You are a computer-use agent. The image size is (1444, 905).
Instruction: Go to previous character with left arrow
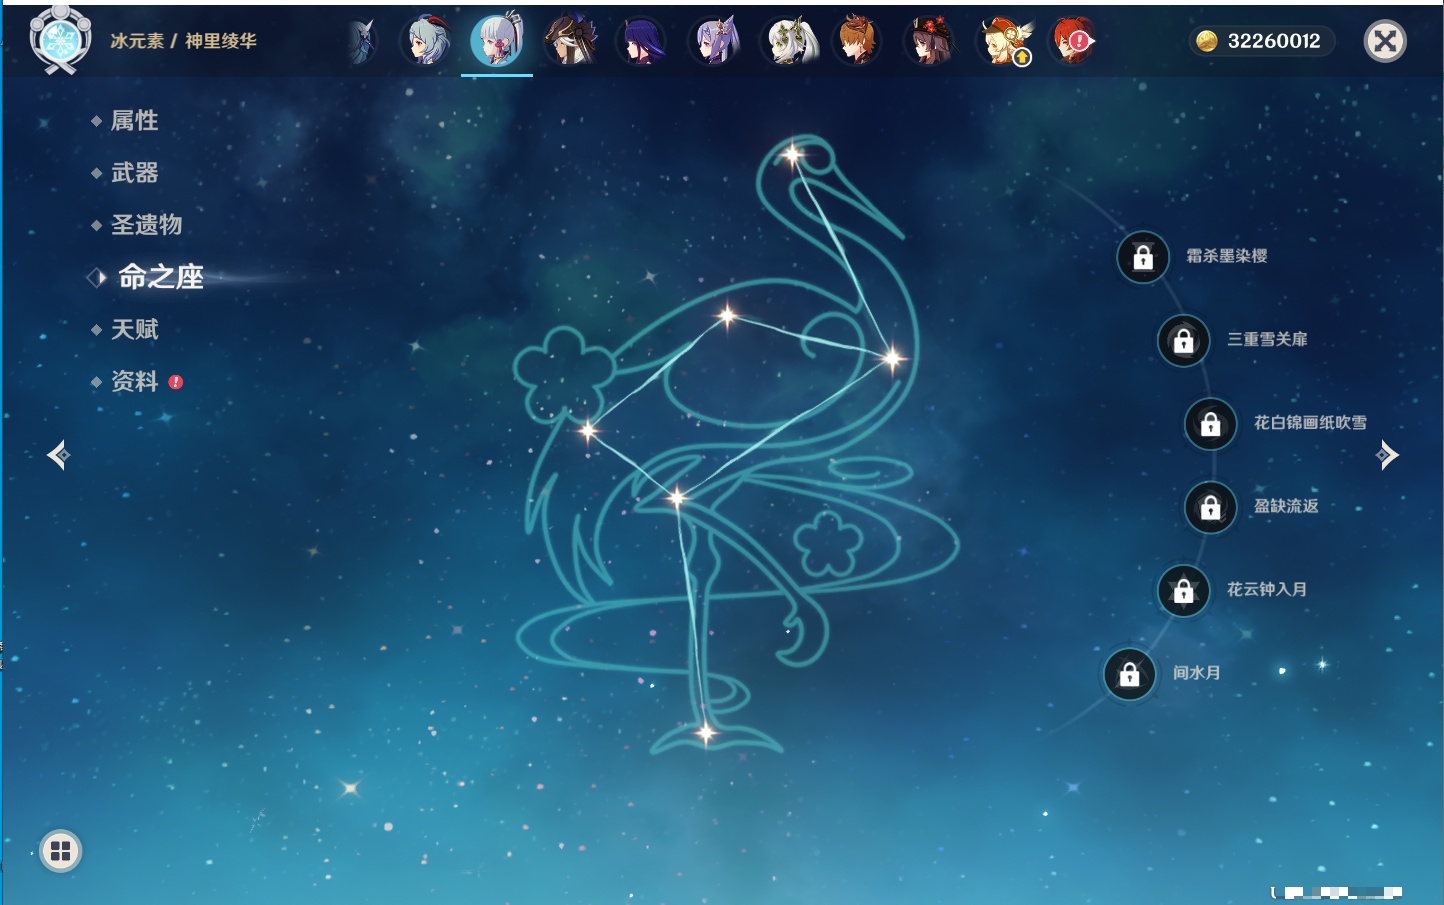(x=58, y=455)
